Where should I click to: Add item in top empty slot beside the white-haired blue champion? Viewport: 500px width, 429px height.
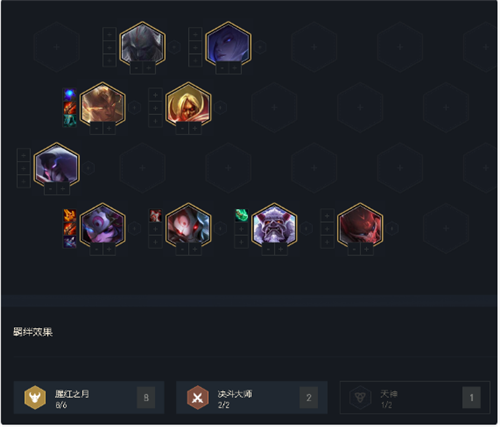[195, 34]
